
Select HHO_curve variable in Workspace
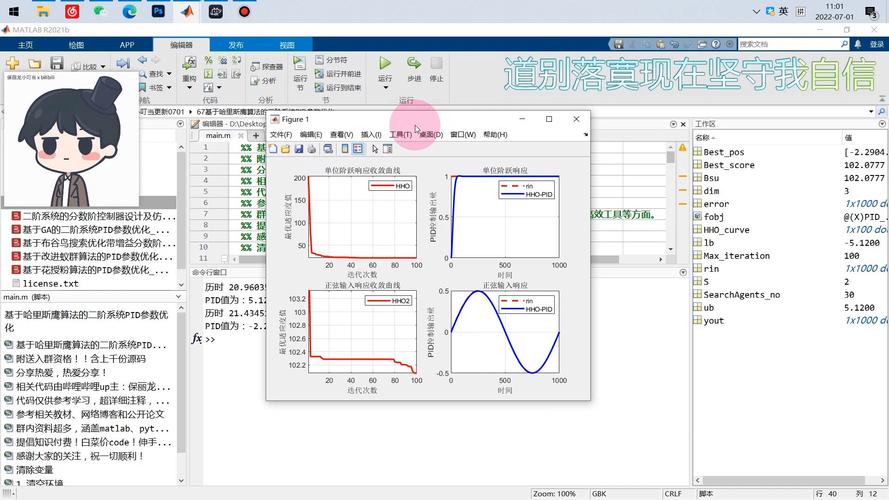pos(726,230)
